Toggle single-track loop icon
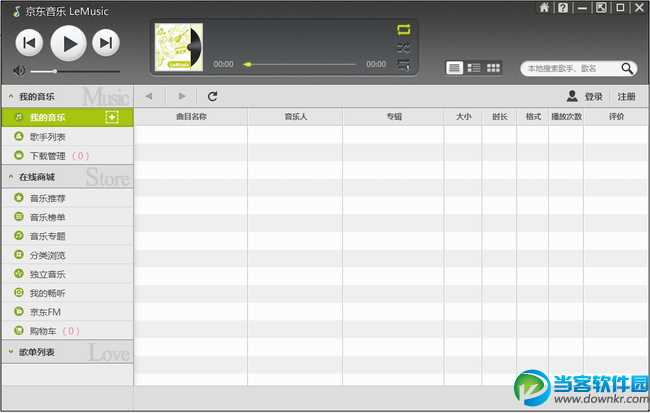650x413 pixels. (404, 65)
